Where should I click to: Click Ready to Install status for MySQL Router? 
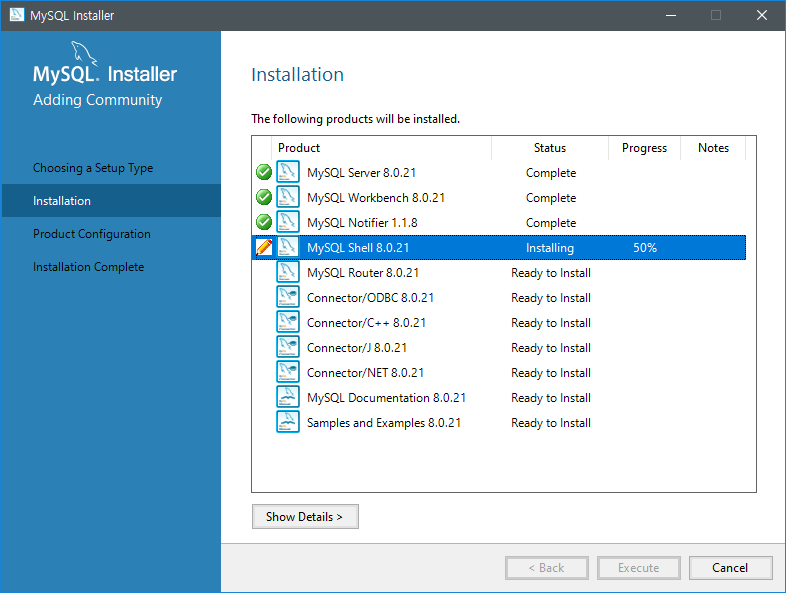pos(551,273)
